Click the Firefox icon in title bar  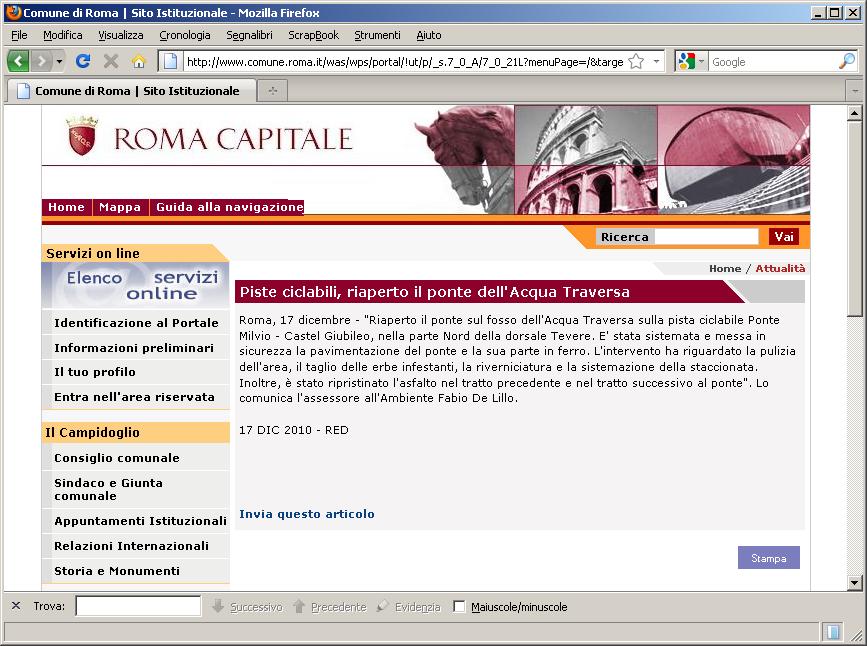pos(13,12)
